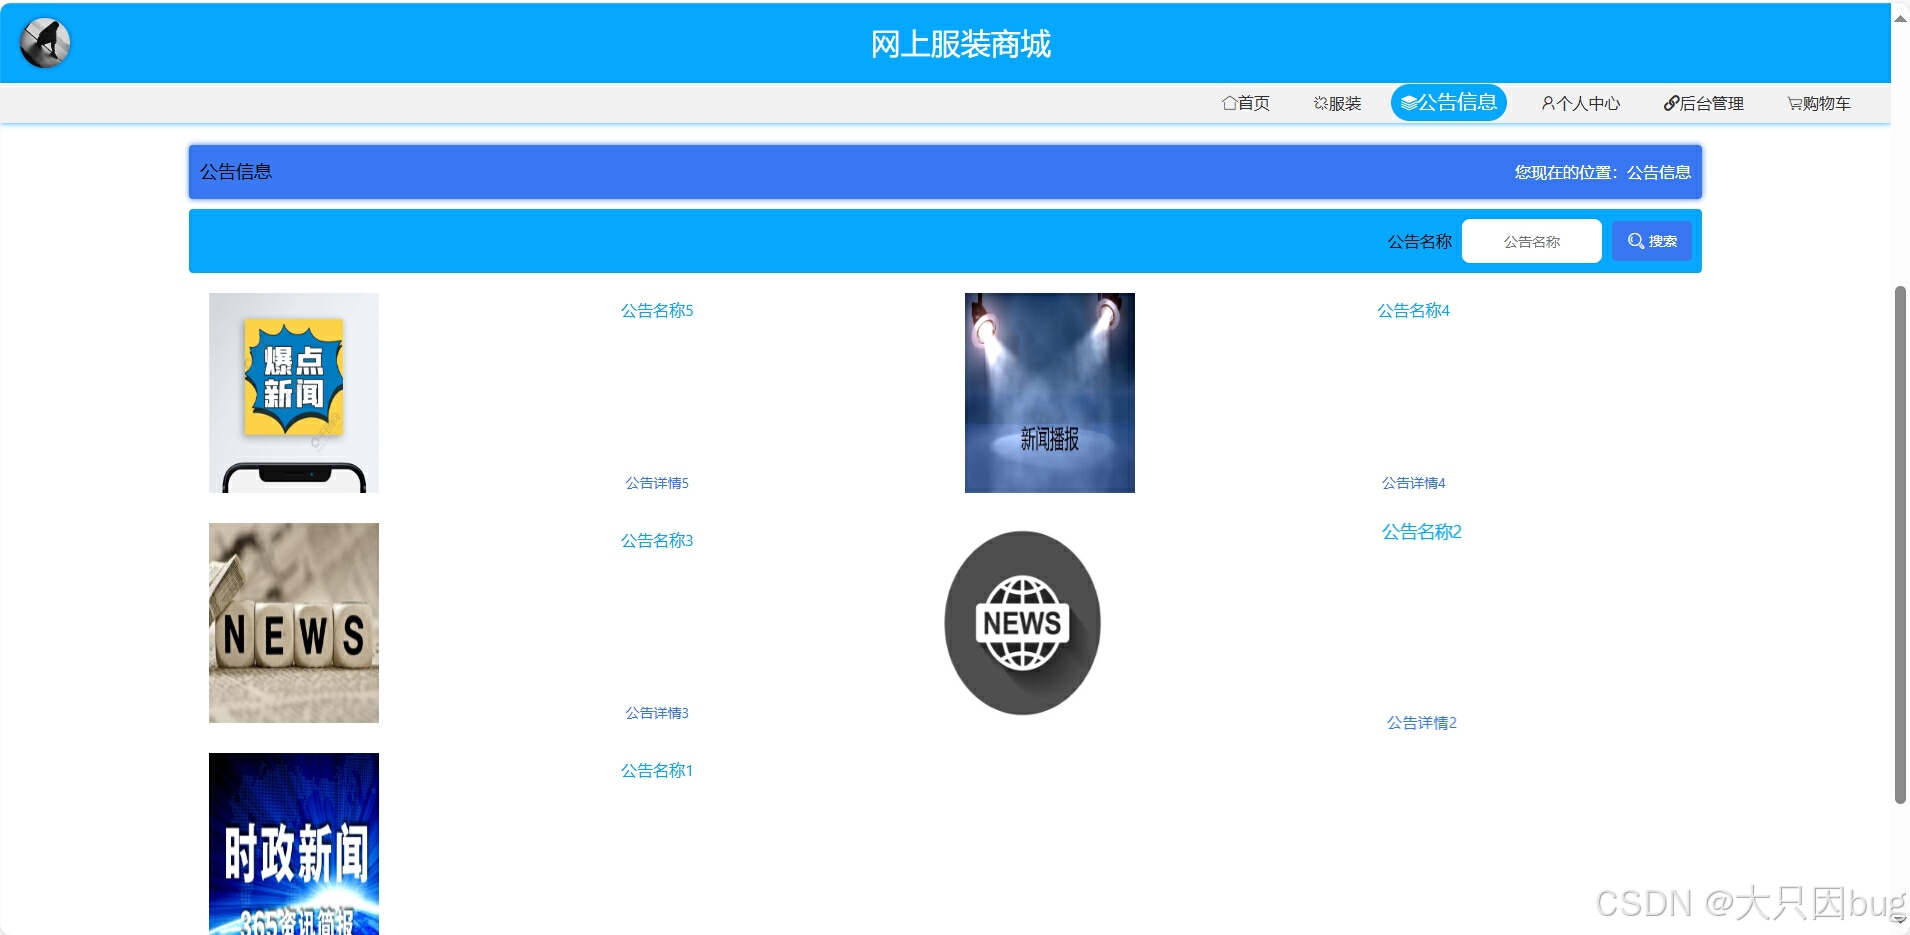Click 公告详情2 detail text

pos(1421,722)
